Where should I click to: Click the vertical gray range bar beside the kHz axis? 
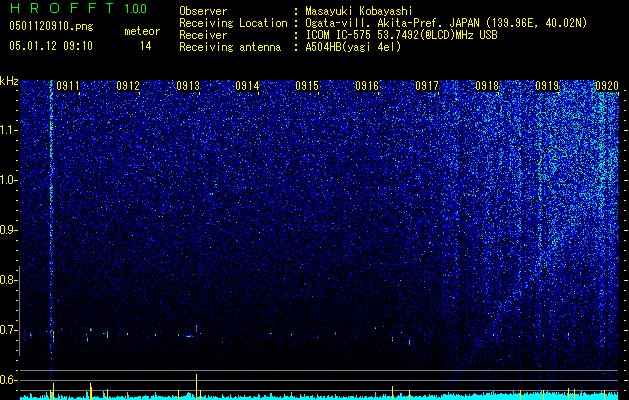point(19,311)
